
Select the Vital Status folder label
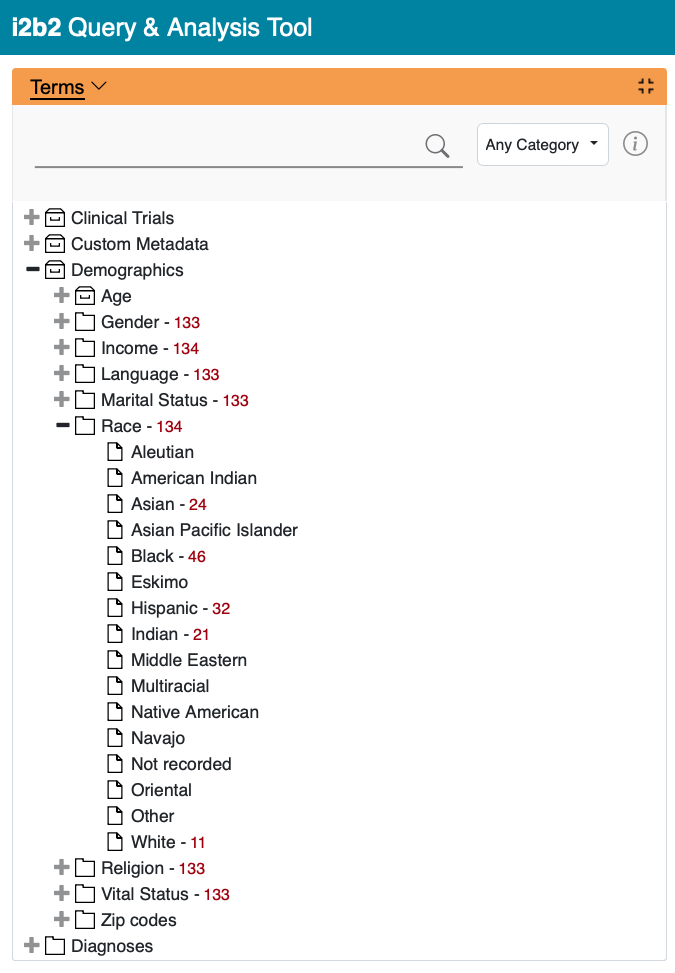pyautogui.click(x=144, y=894)
